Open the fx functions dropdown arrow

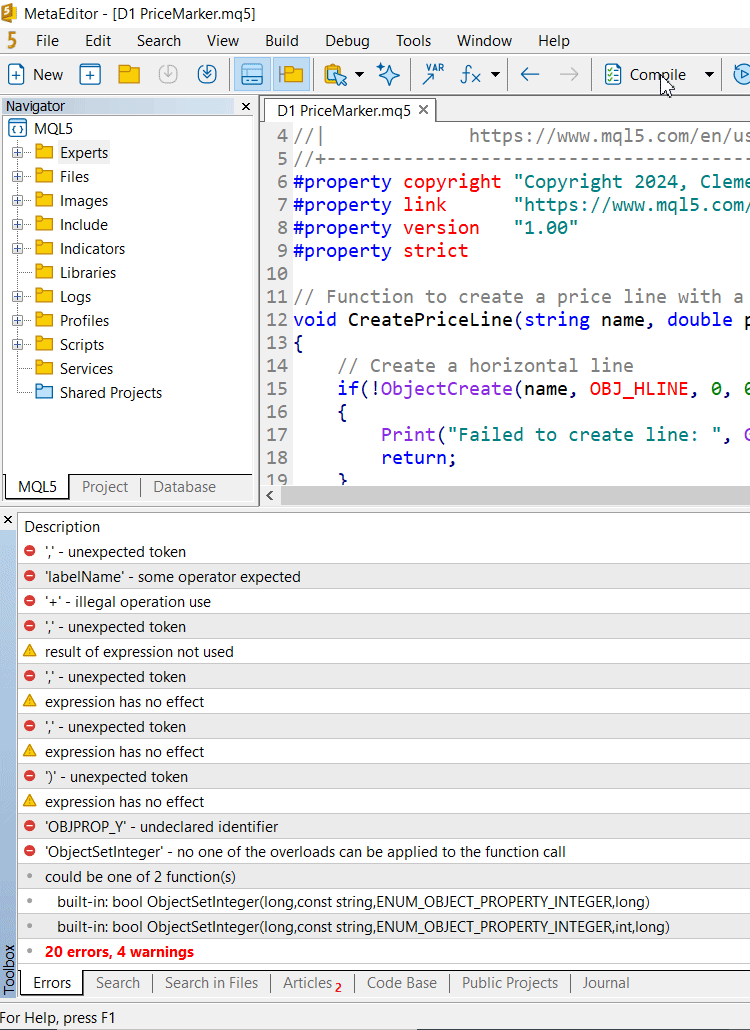point(495,74)
